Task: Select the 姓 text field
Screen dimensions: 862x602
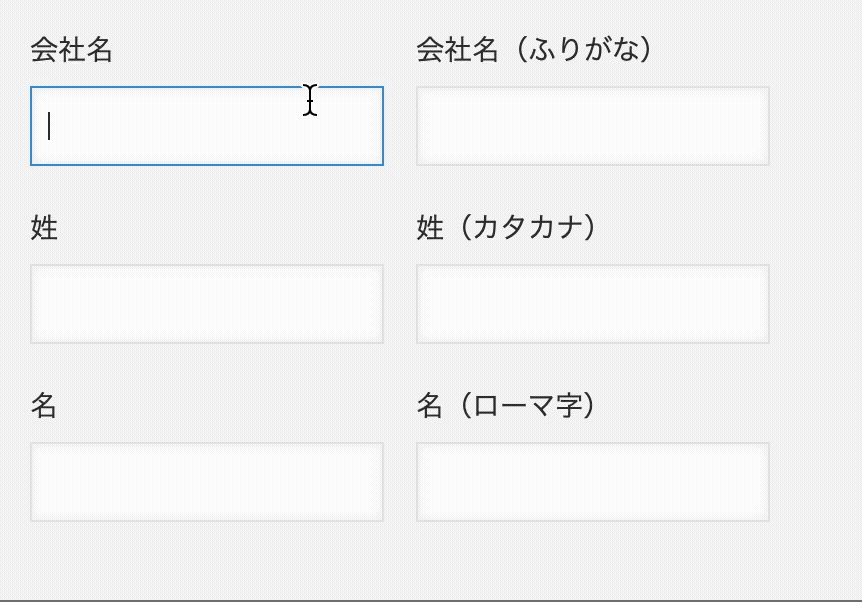Action: pyautogui.click(x=207, y=304)
